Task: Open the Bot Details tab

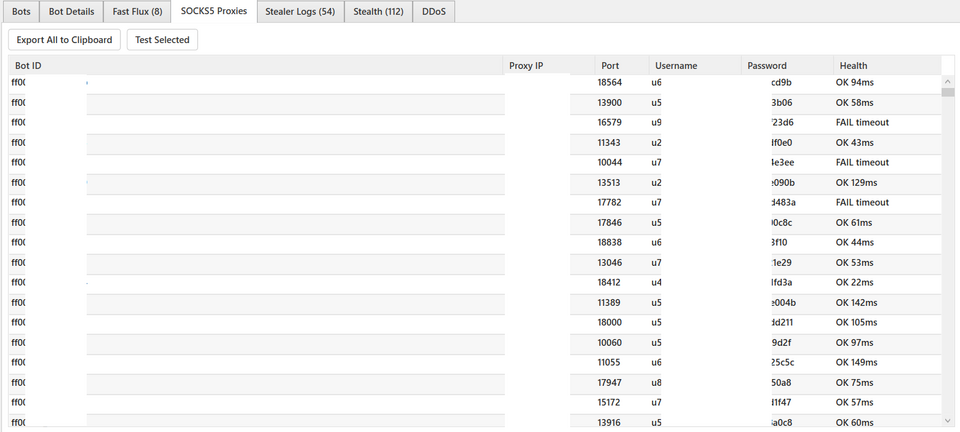Action: point(72,12)
